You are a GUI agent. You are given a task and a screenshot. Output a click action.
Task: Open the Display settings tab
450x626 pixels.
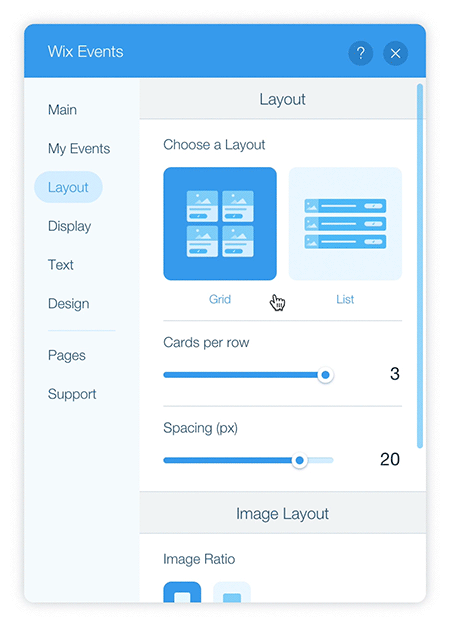[69, 226]
